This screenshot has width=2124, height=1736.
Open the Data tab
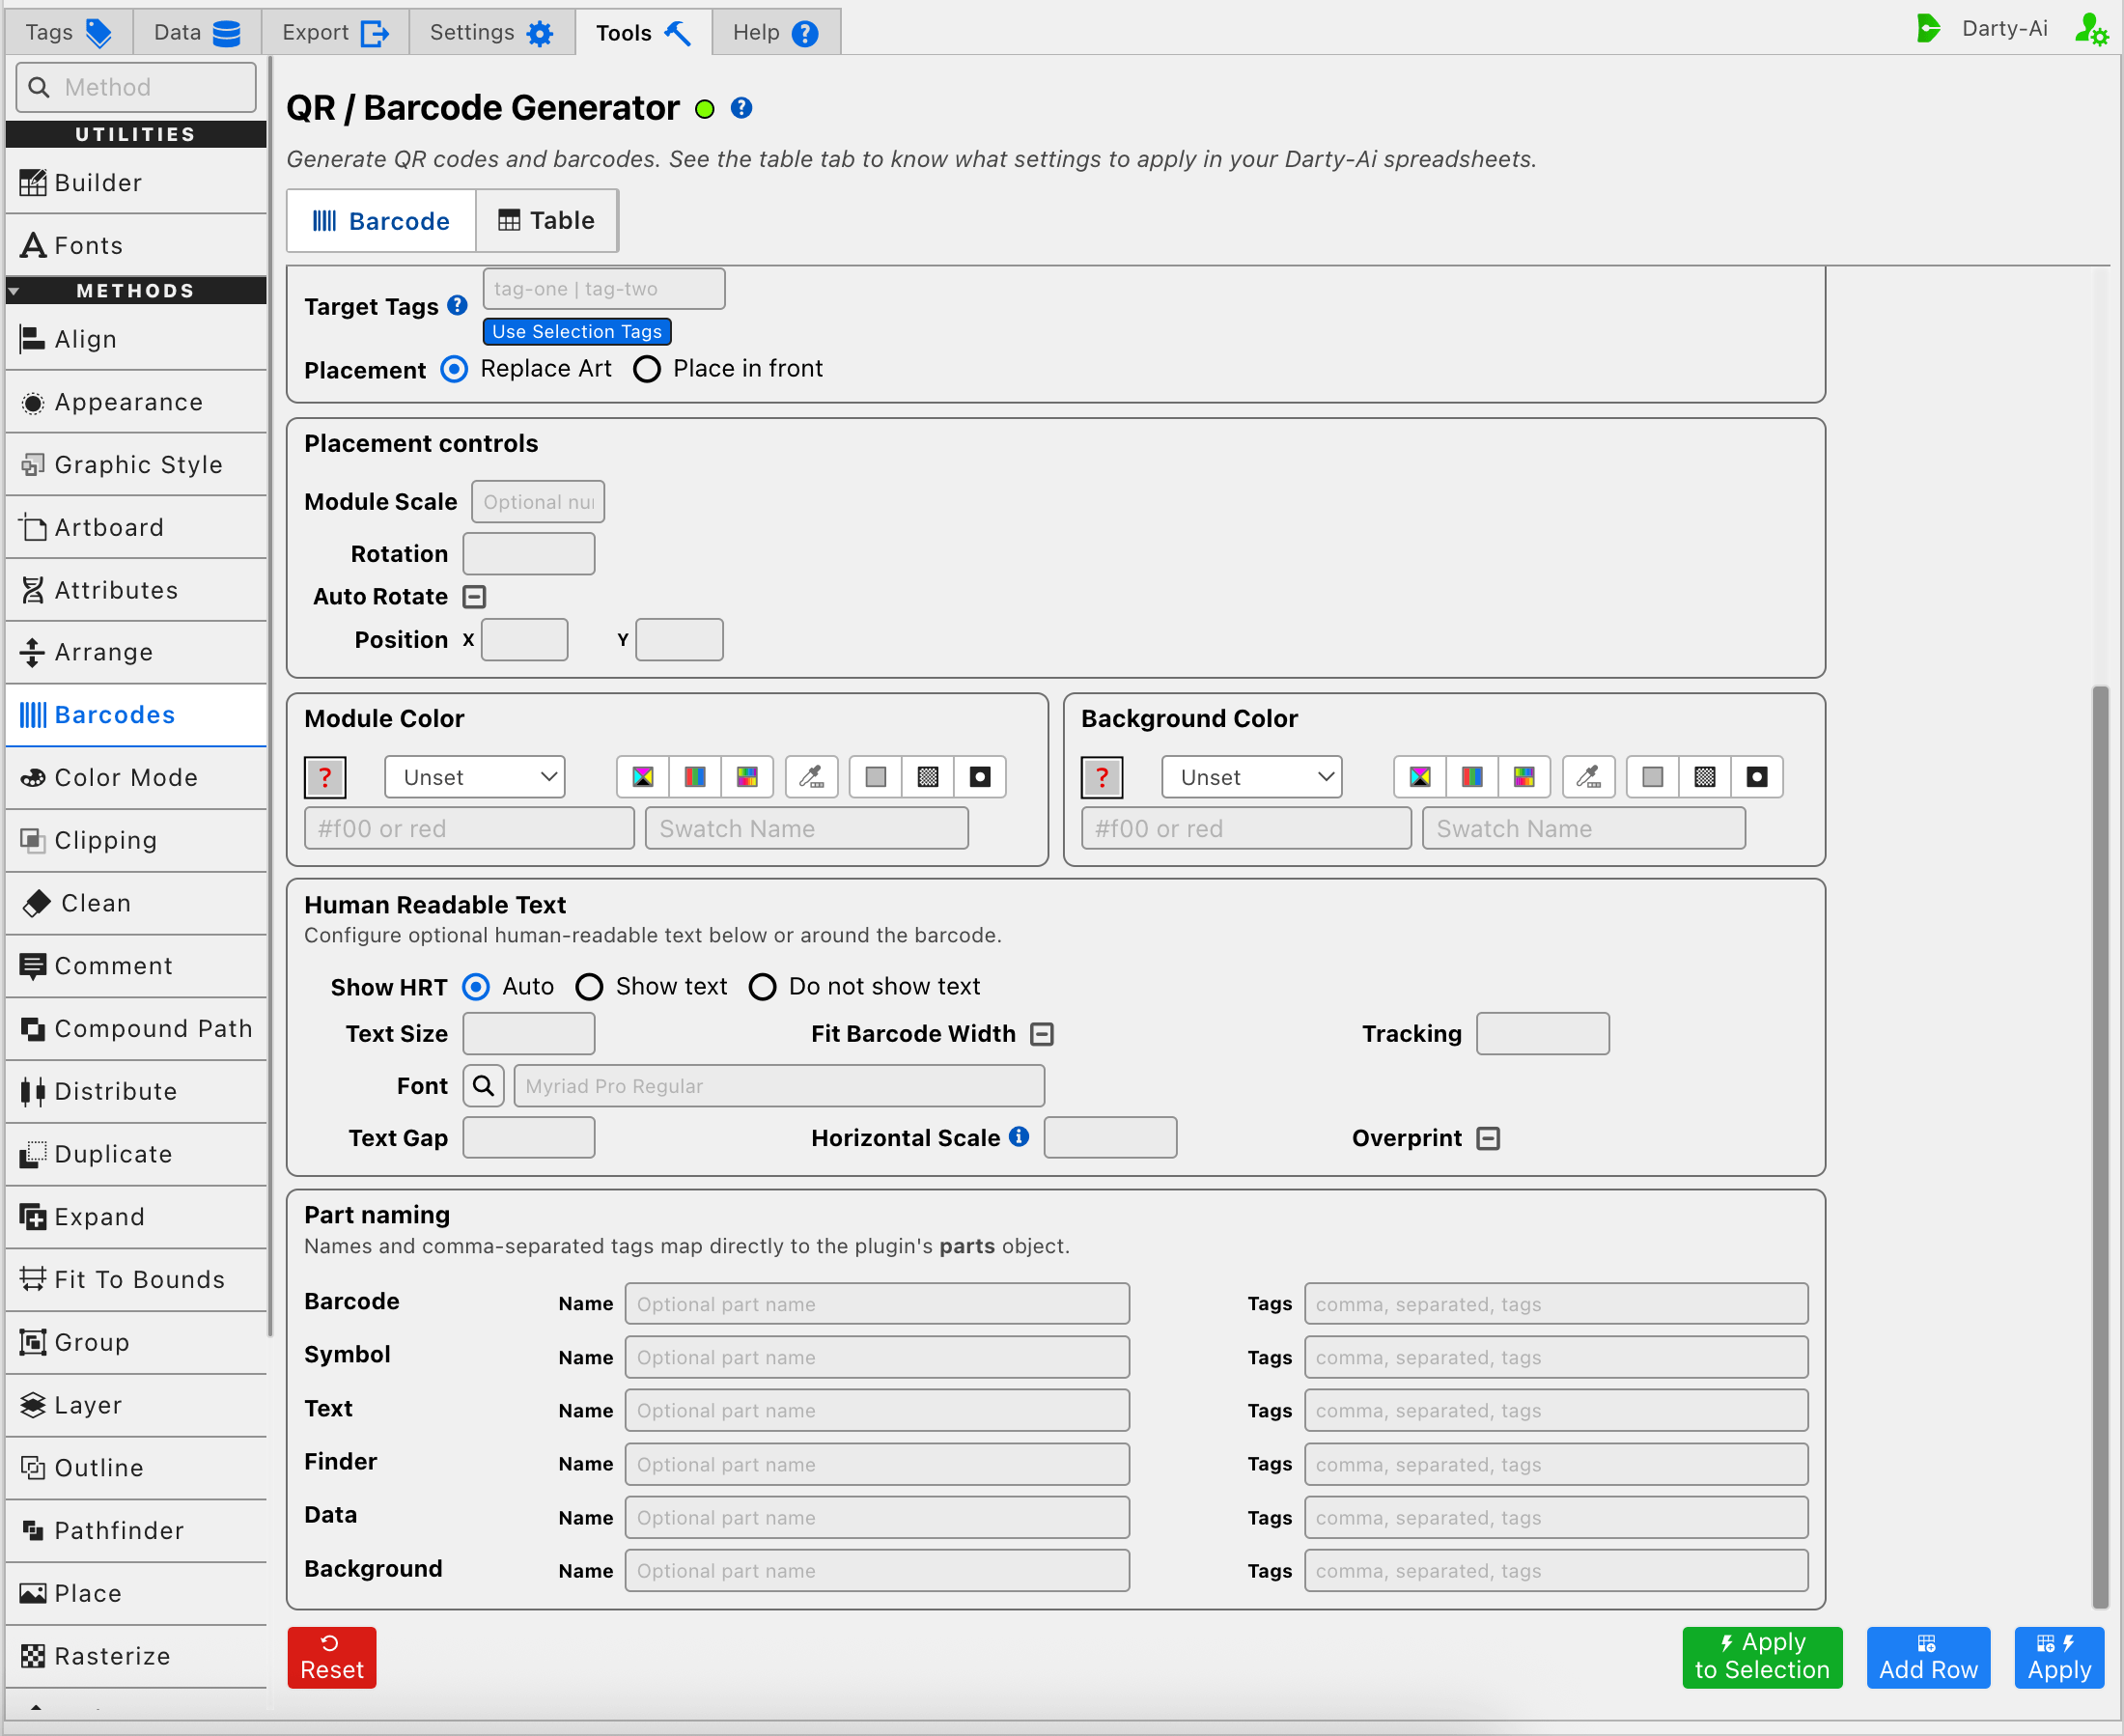197,32
